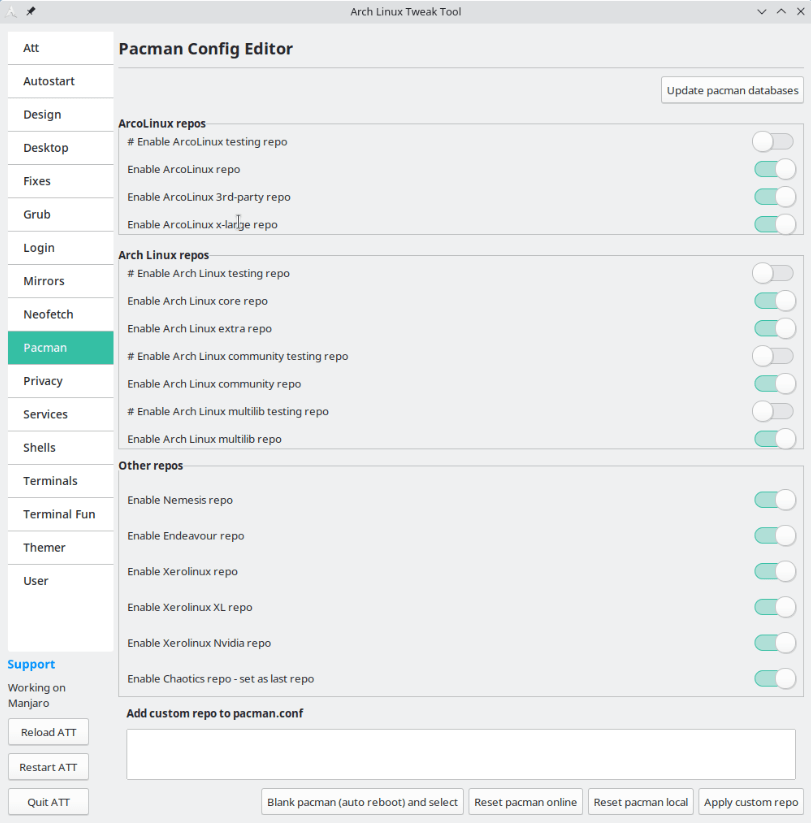The width and height of the screenshot is (811, 823).
Task: Disable the Arch Linux extra repo
Action: [x=775, y=329]
